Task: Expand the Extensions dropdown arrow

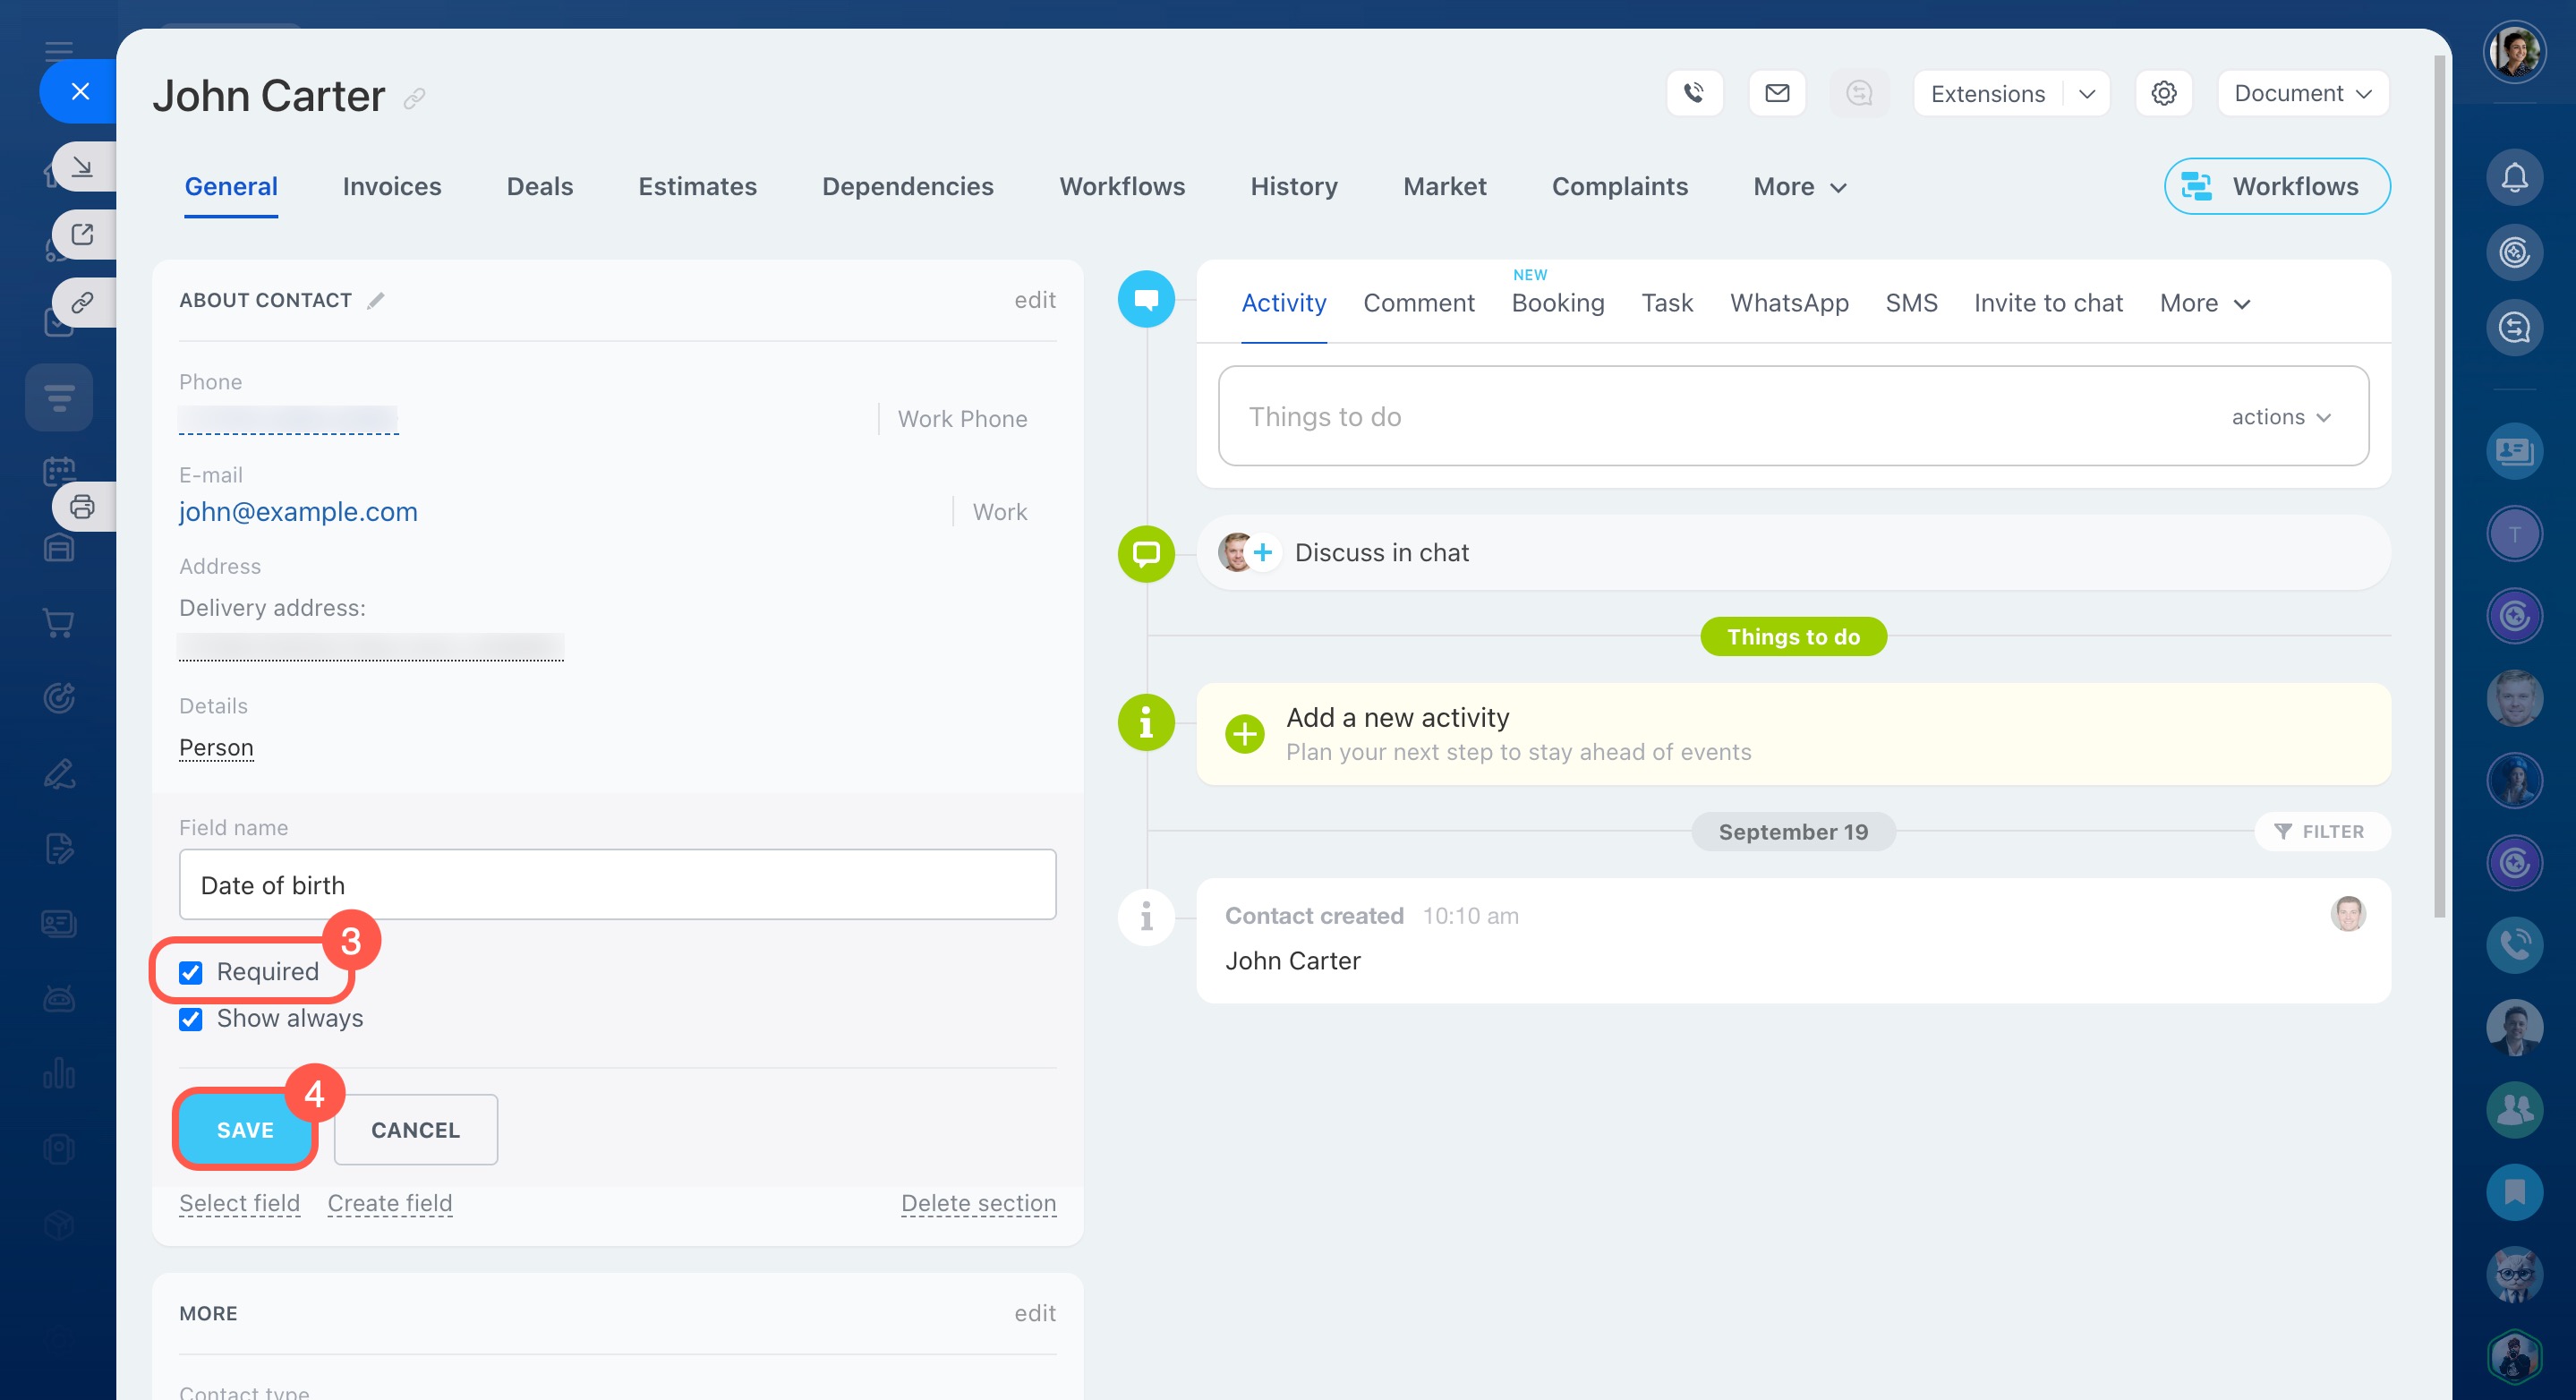Action: coord(2087,93)
